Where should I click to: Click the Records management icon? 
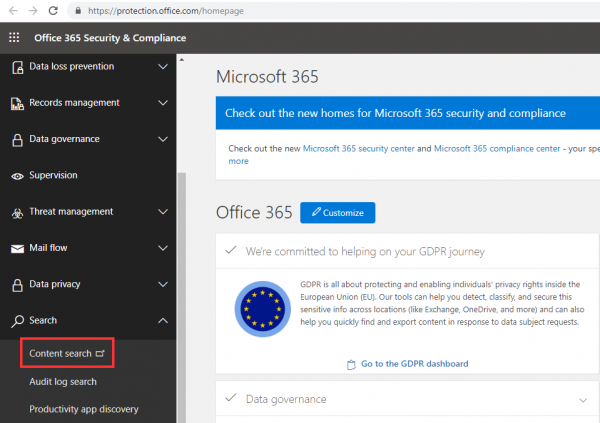(17, 103)
